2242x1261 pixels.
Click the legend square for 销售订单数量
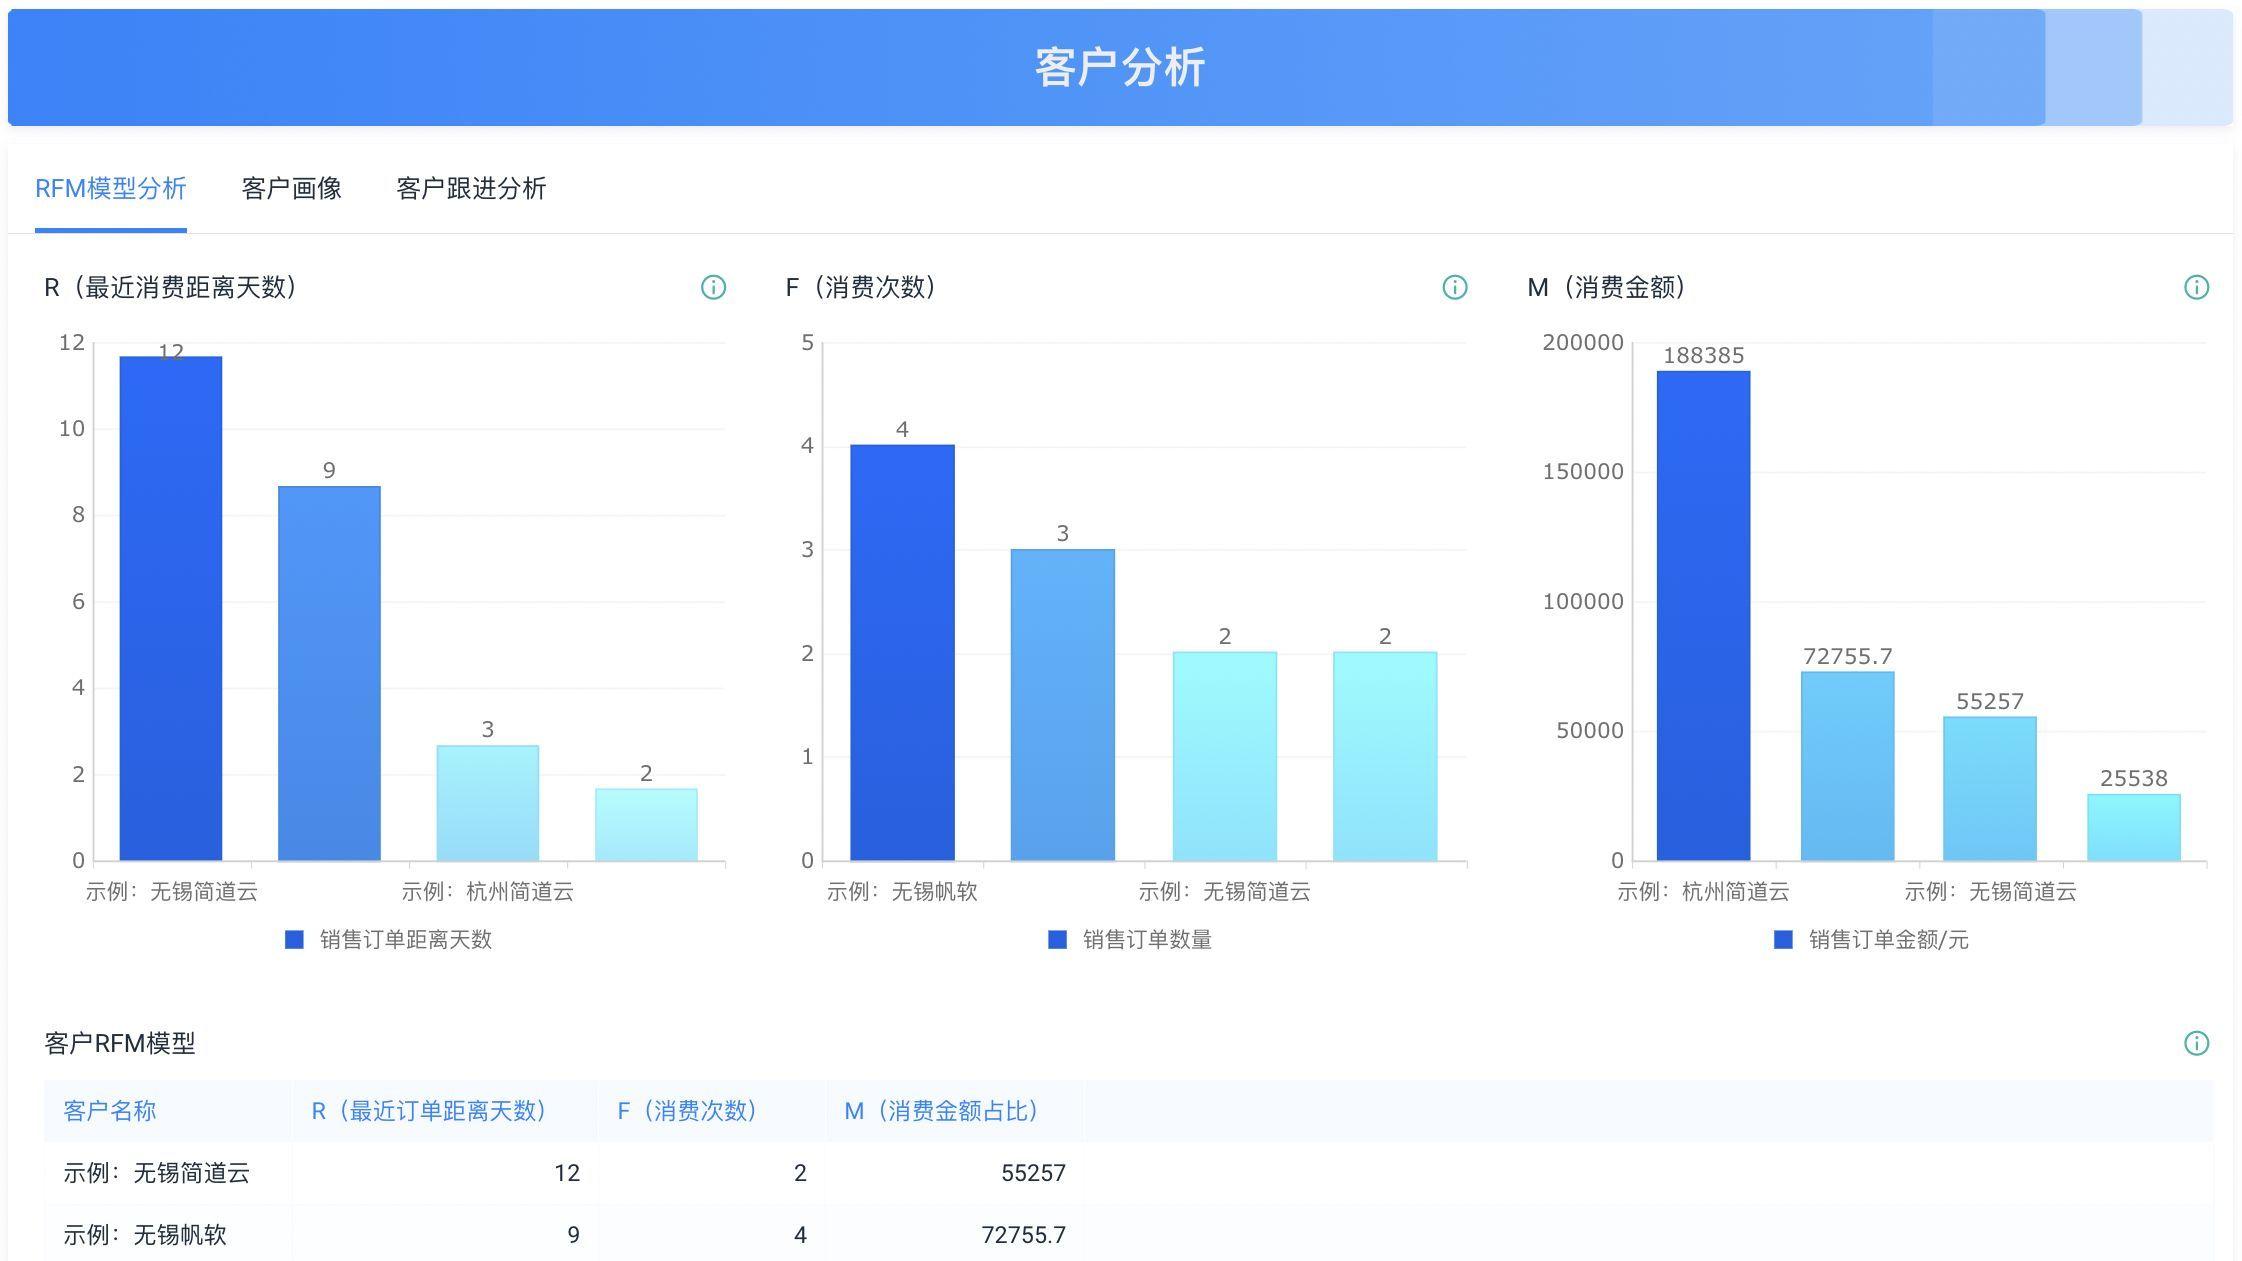(1056, 939)
